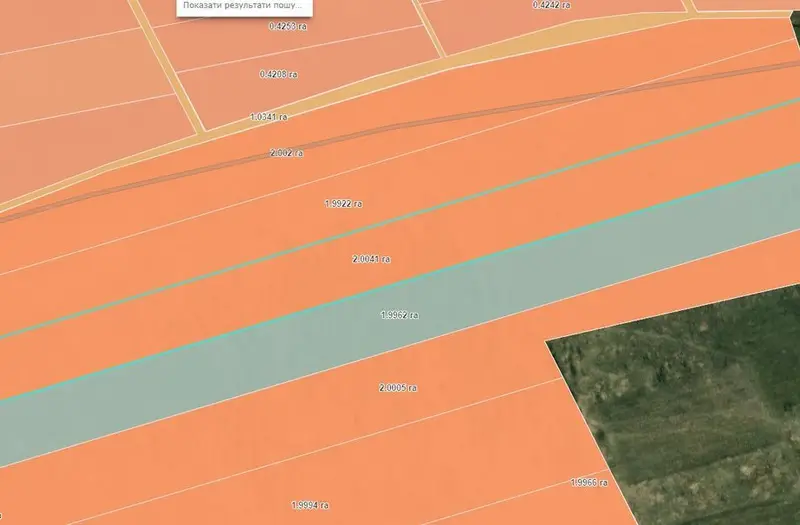800x525 pixels.
Task: Select the parcel labeled 2.0005 га
Action: click(x=398, y=388)
